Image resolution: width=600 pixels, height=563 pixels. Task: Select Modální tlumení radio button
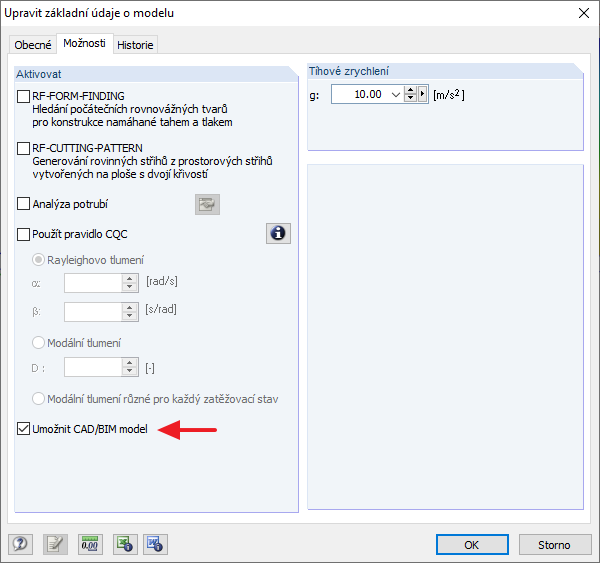38,343
